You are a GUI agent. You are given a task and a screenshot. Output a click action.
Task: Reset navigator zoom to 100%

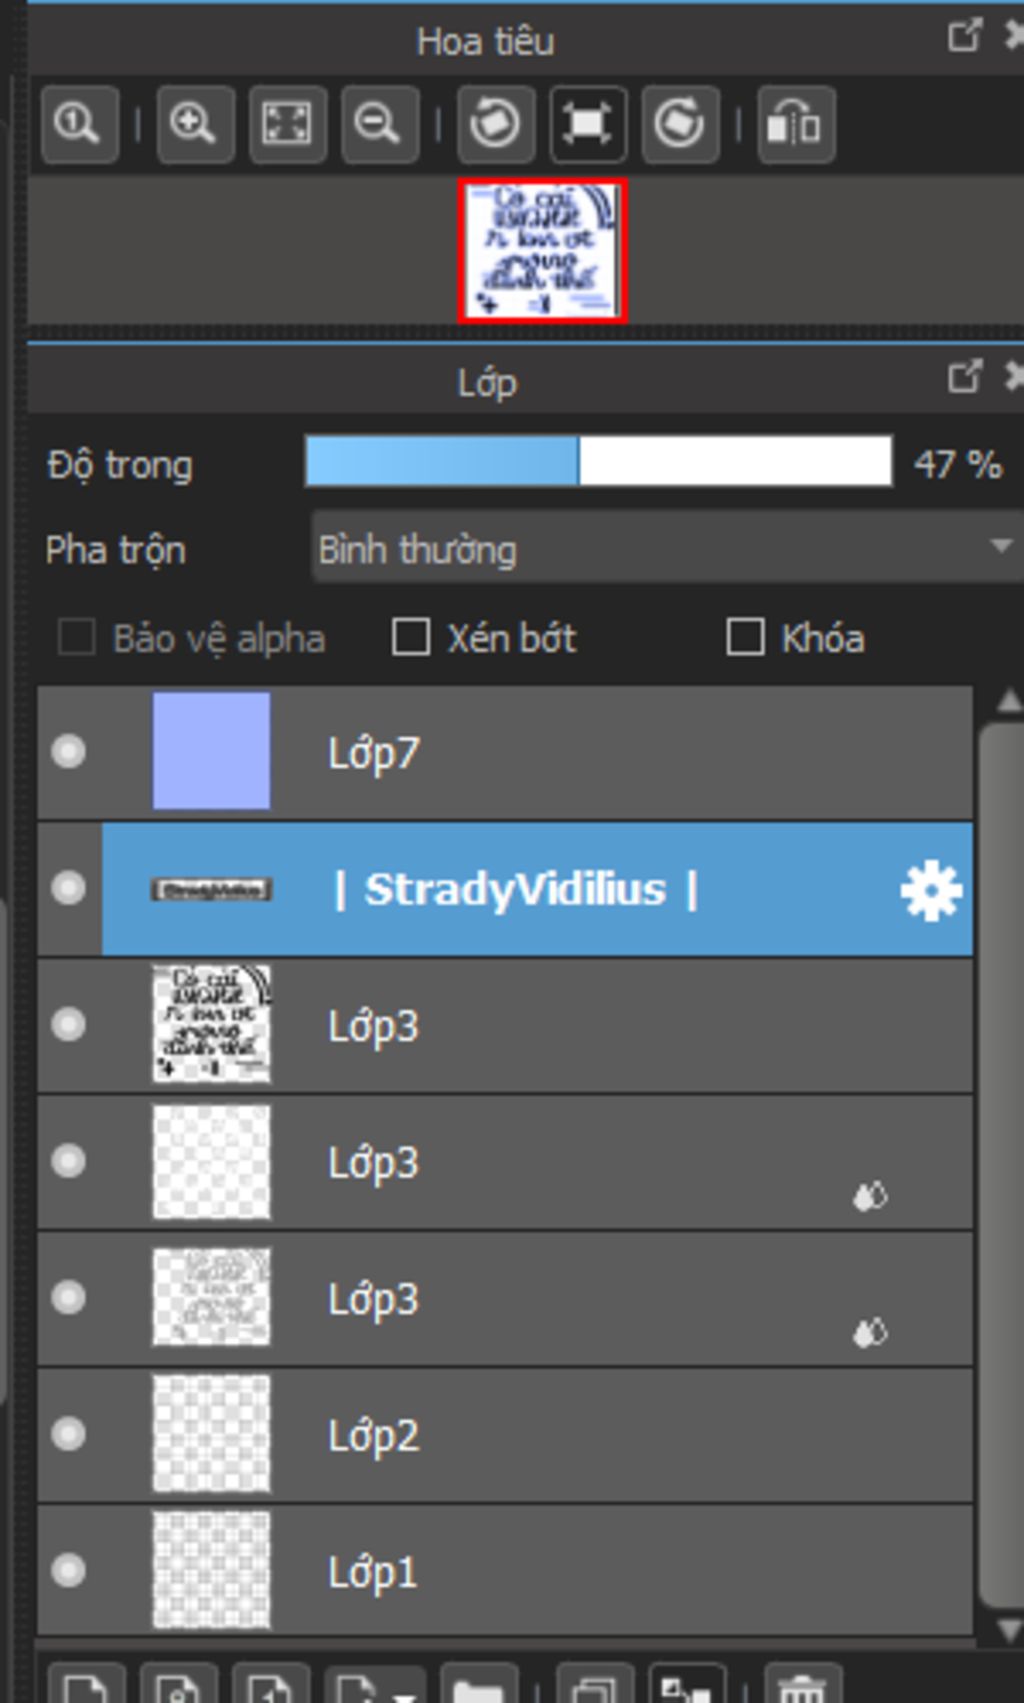(80, 125)
